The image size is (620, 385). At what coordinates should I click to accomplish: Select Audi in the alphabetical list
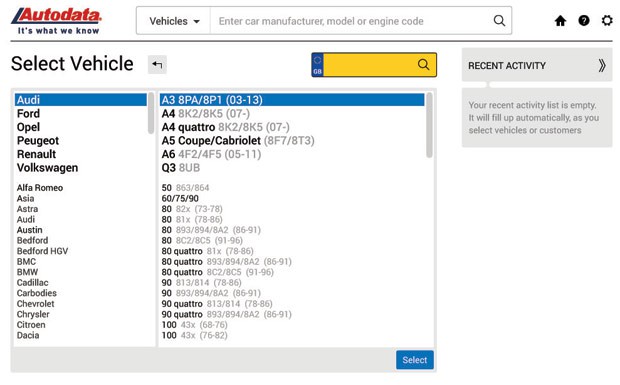pos(26,219)
